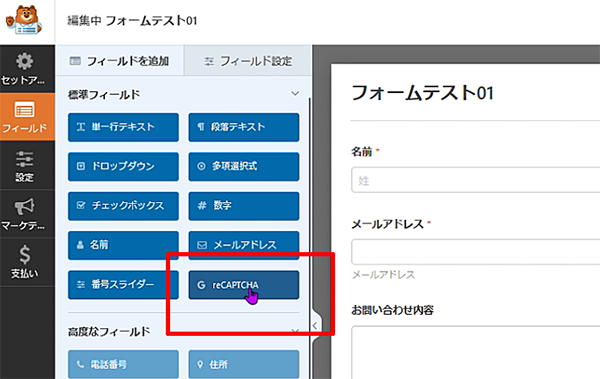Add the reCAPTCHA field
Screen dimensions: 600x379
click(244, 285)
